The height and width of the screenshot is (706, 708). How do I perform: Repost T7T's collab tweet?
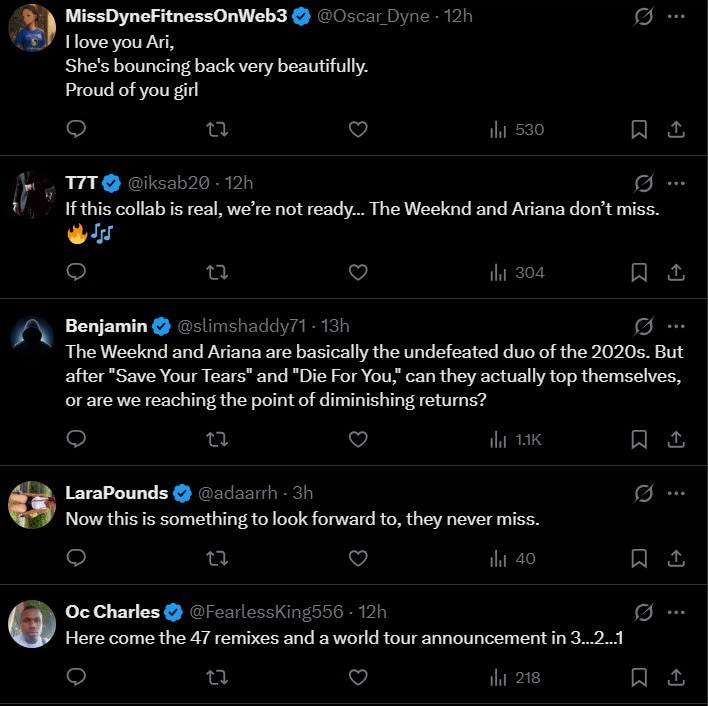217,272
